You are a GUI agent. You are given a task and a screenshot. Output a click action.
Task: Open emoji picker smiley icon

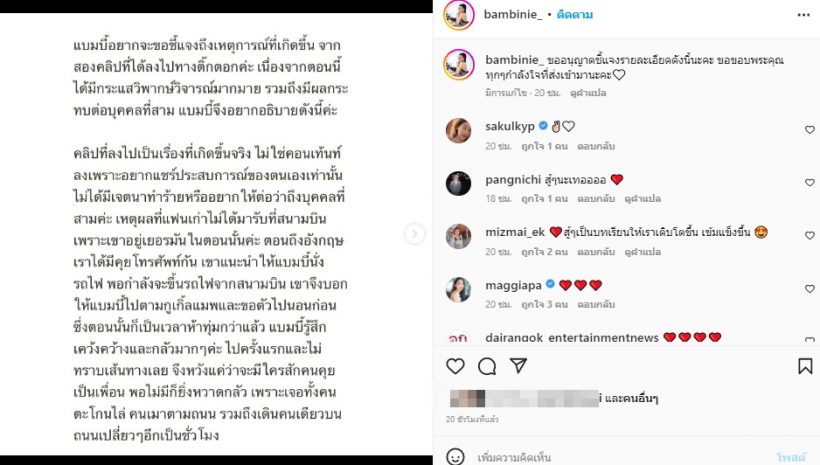455,457
